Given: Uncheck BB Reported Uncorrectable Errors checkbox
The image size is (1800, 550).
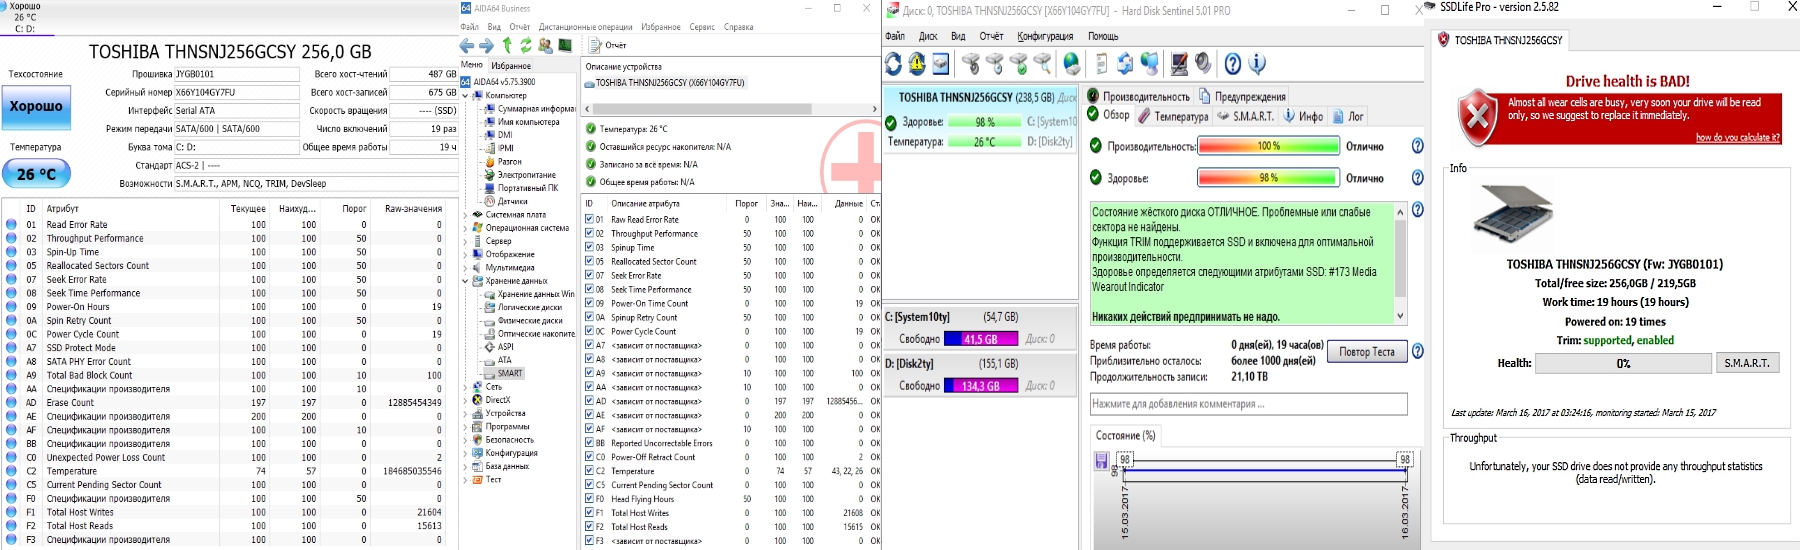Looking at the screenshot, I should (x=589, y=443).
